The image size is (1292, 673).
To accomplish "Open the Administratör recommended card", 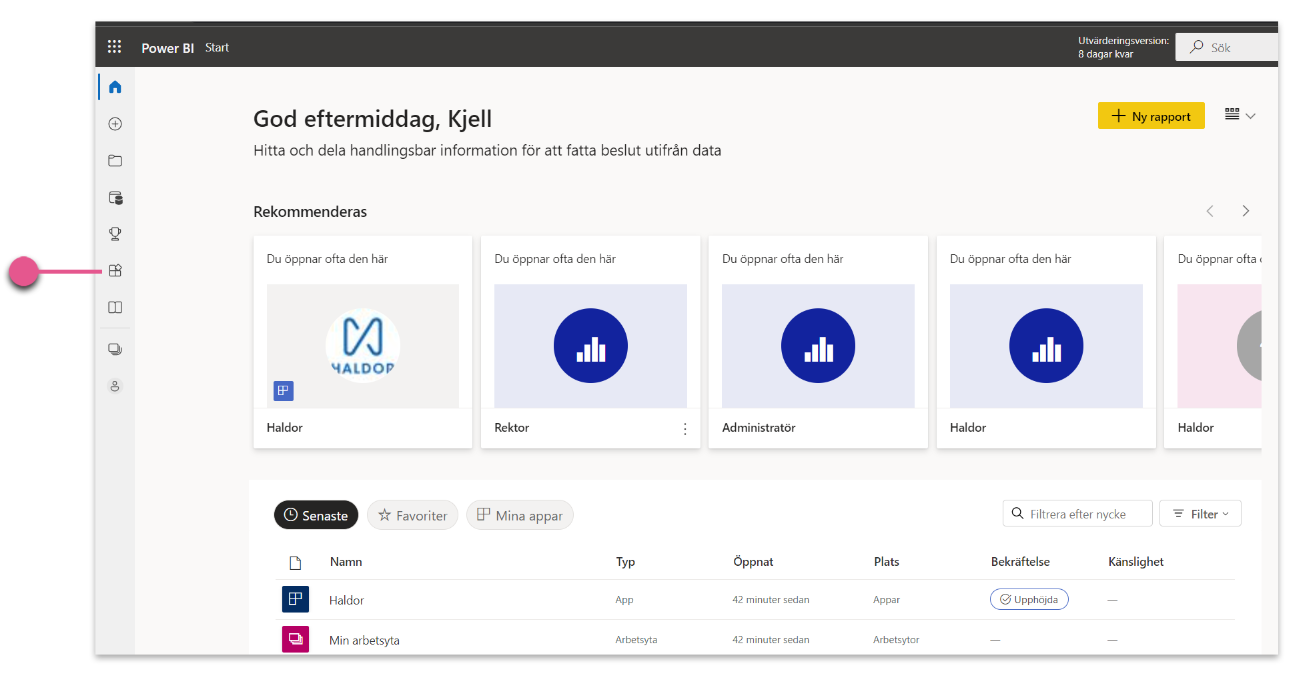I will [818, 342].
